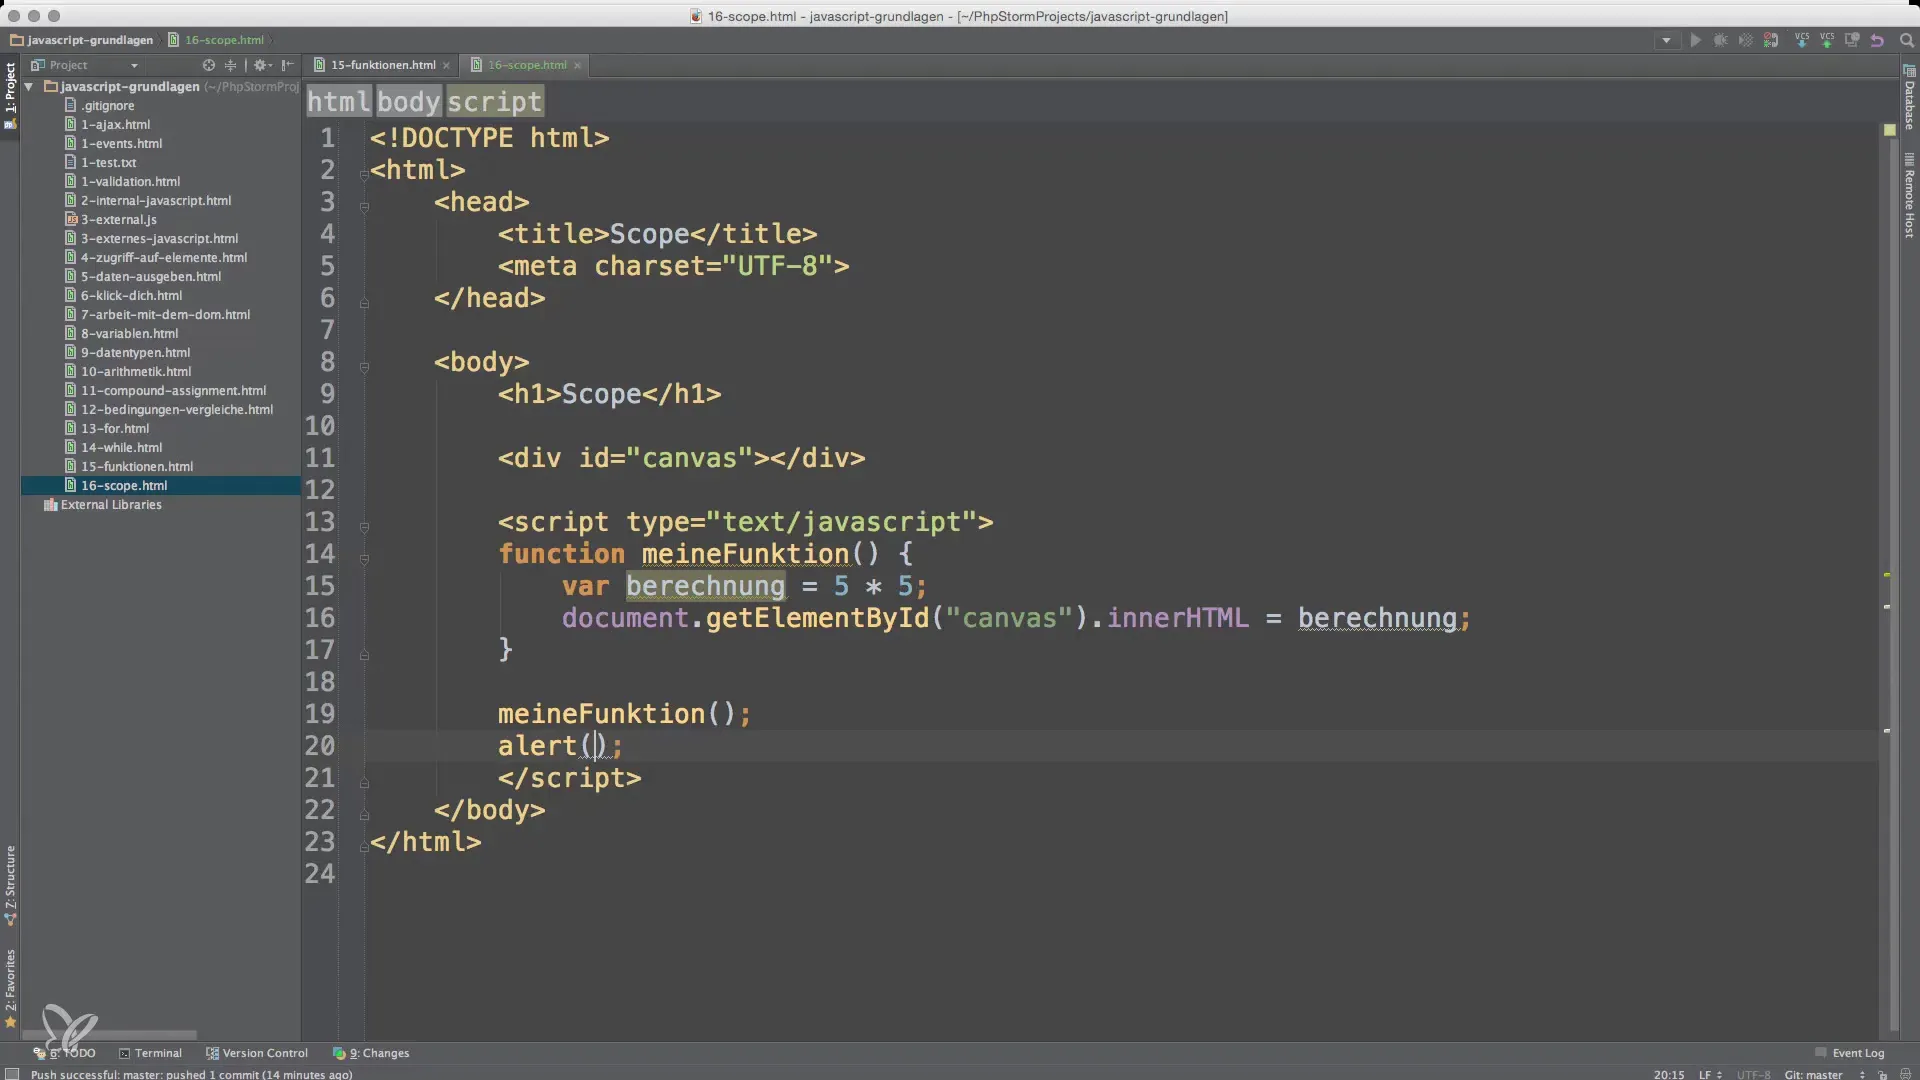This screenshot has height=1080, width=1920.
Task: Click UTF-8 encoding in status bar
Action: (x=1754, y=1075)
